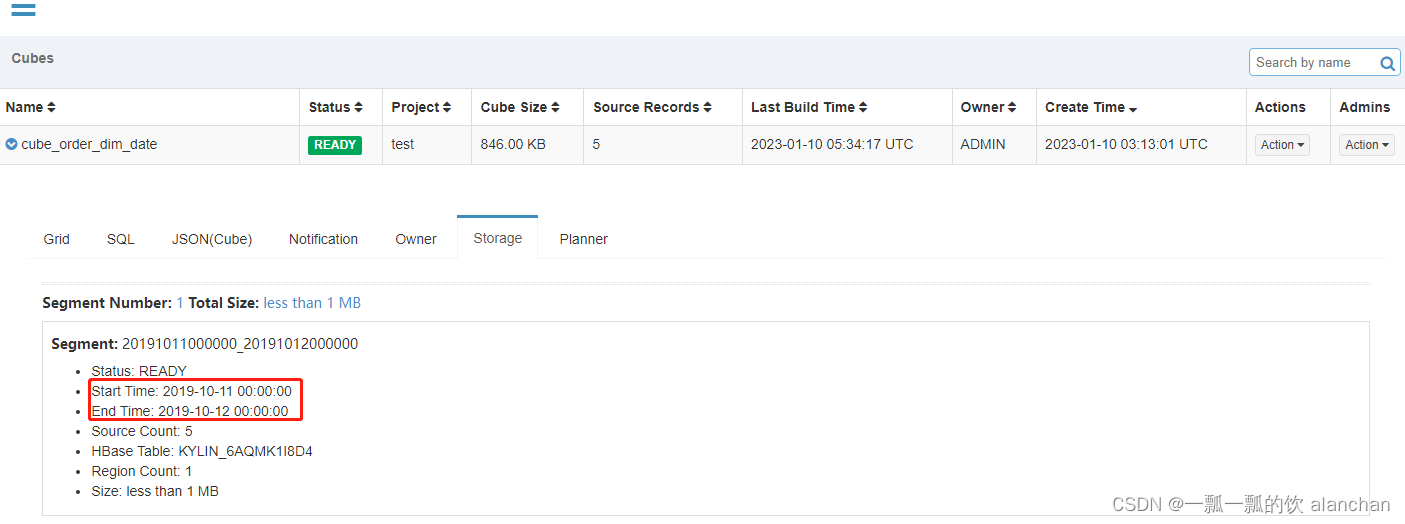Switch to the SQL tab
The image size is (1405, 524).
coord(121,239)
